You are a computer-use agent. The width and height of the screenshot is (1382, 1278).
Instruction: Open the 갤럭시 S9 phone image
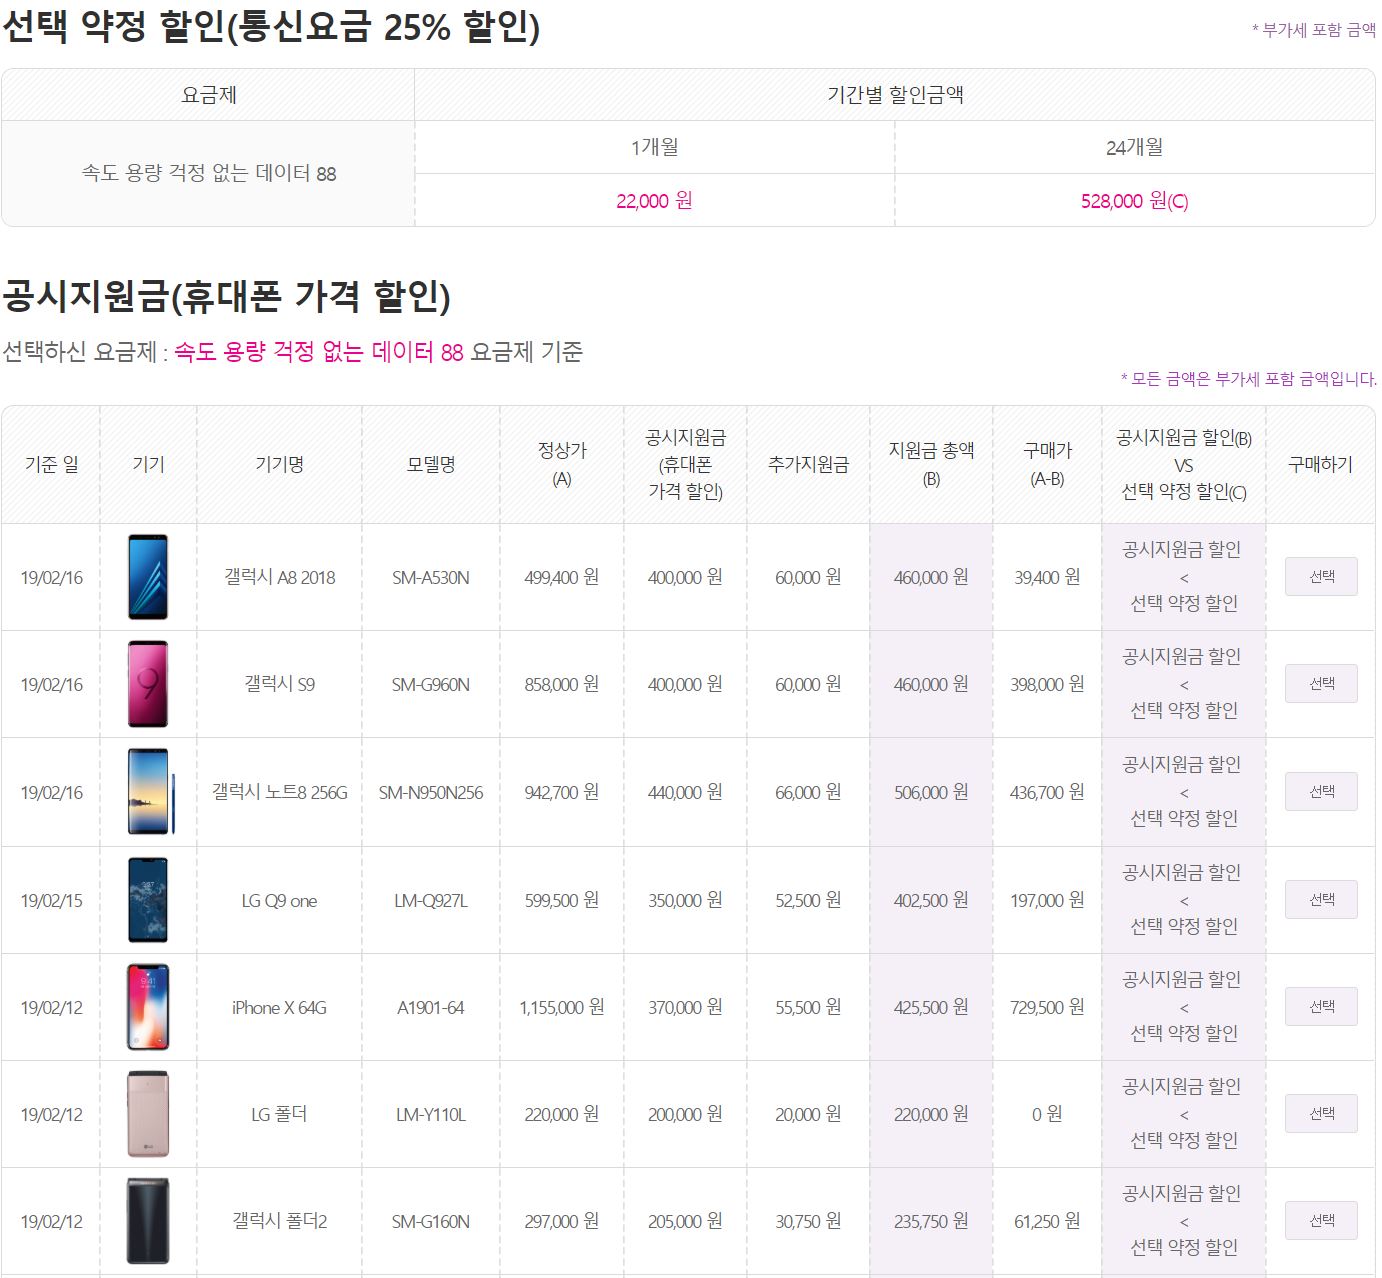point(148,684)
